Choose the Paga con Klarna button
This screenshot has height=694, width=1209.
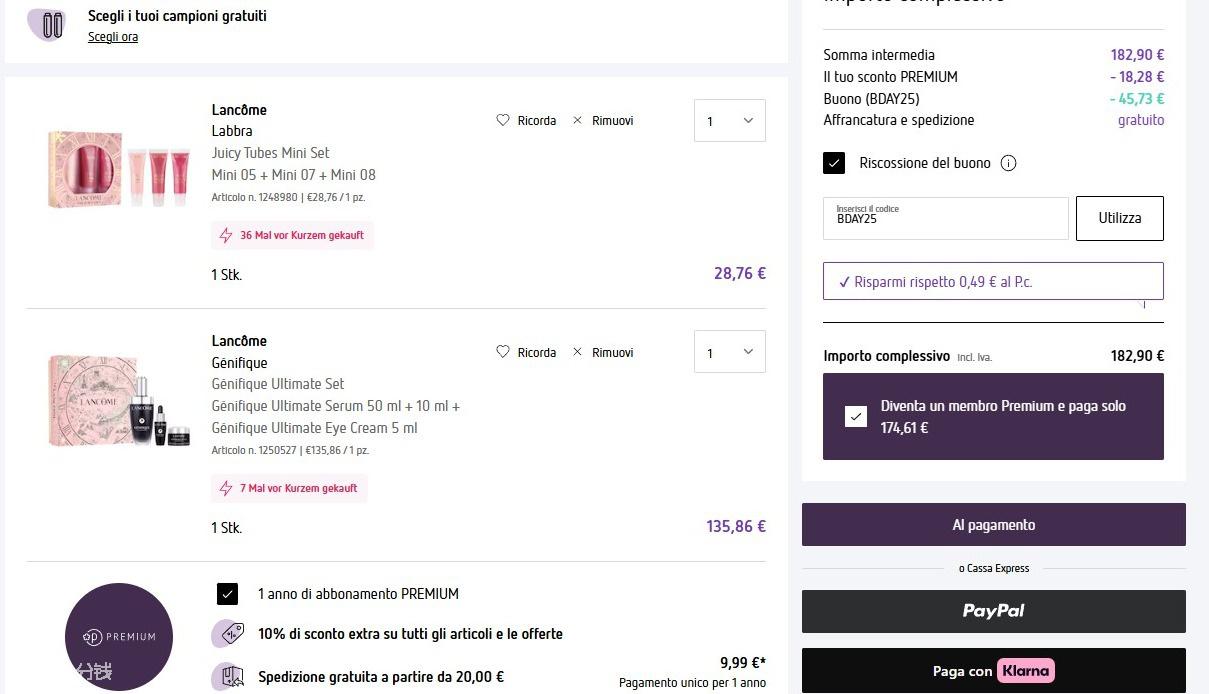click(x=993, y=671)
